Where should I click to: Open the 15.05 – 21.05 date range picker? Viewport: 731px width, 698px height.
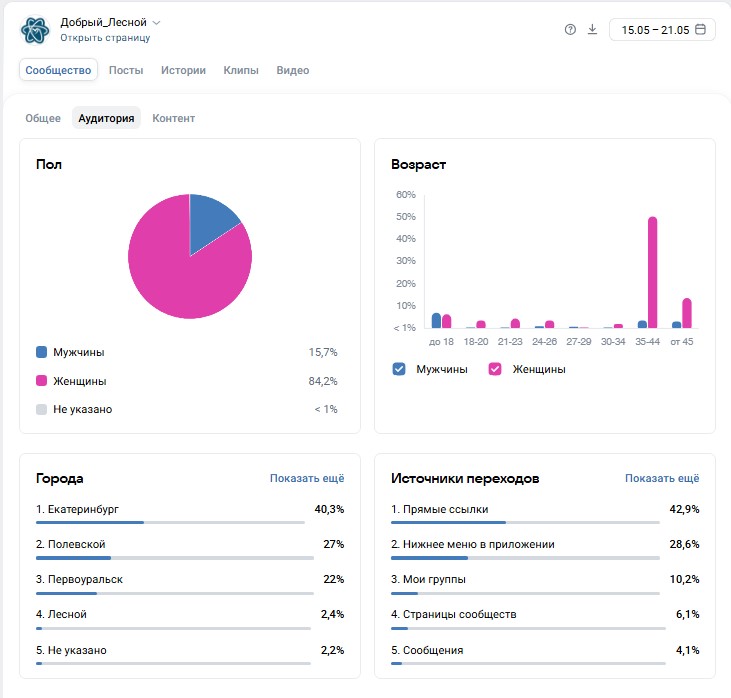tap(662, 30)
